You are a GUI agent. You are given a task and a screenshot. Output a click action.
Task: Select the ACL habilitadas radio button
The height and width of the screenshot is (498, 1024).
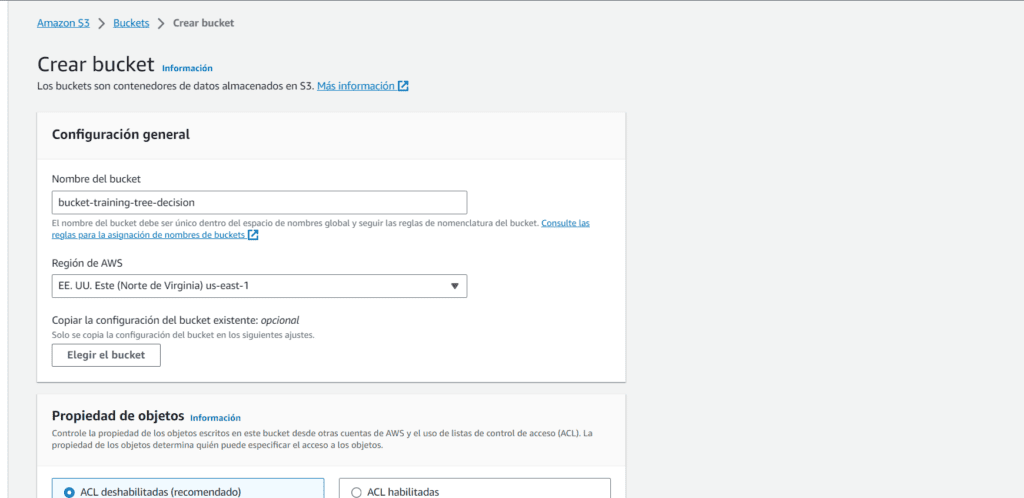357,491
